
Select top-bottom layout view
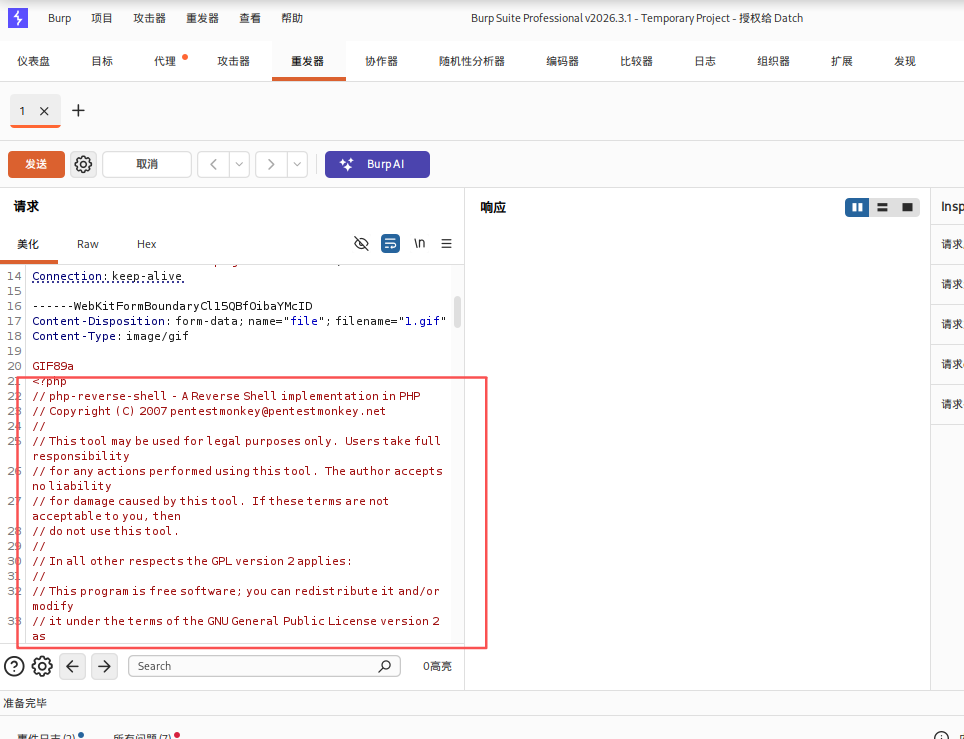pyautogui.click(x=882, y=207)
